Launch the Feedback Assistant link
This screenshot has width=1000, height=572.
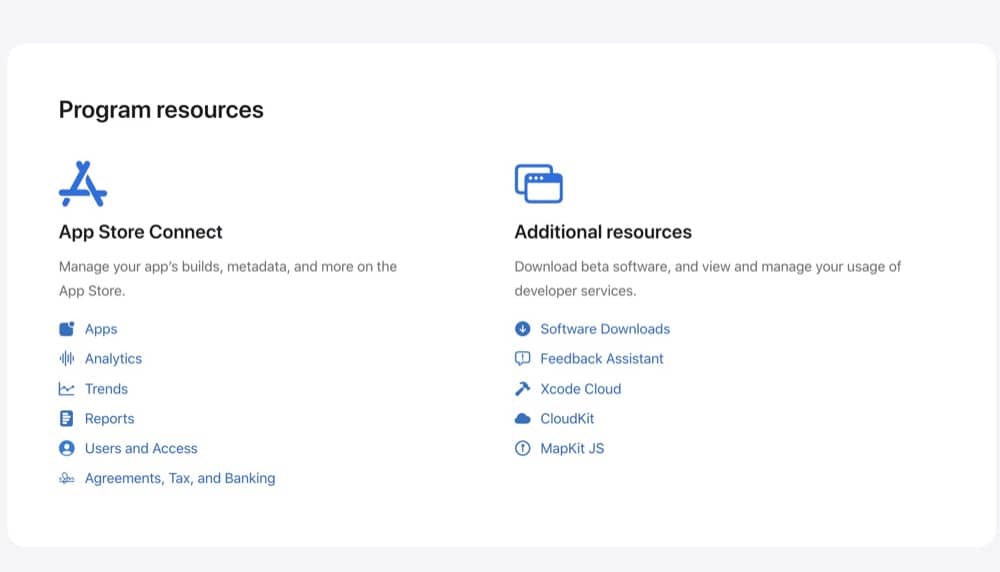click(x=602, y=358)
